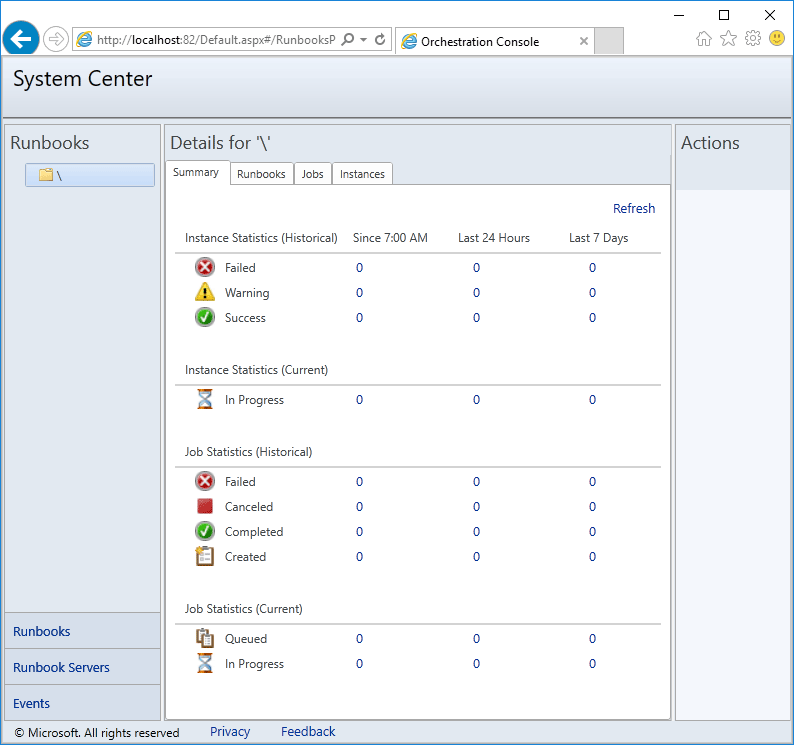Open a new blank browser tab
794x745 pixels.
pos(609,41)
